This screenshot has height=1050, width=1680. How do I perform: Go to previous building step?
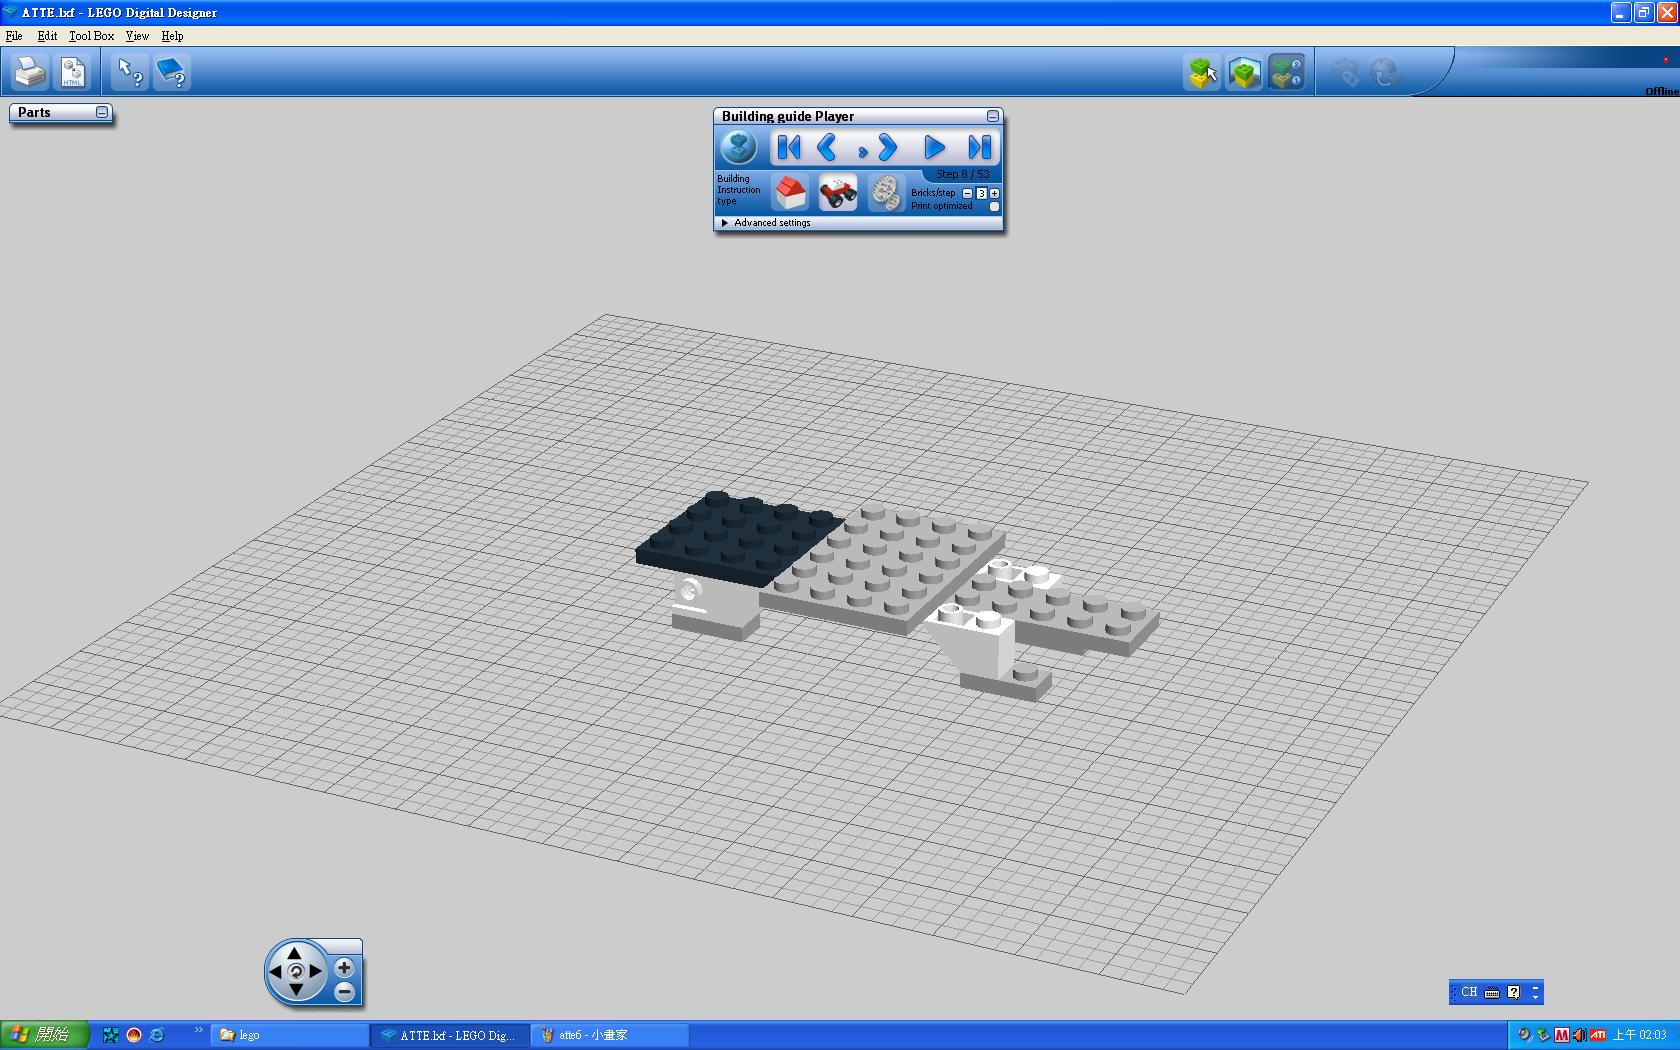pyautogui.click(x=827, y=148)
